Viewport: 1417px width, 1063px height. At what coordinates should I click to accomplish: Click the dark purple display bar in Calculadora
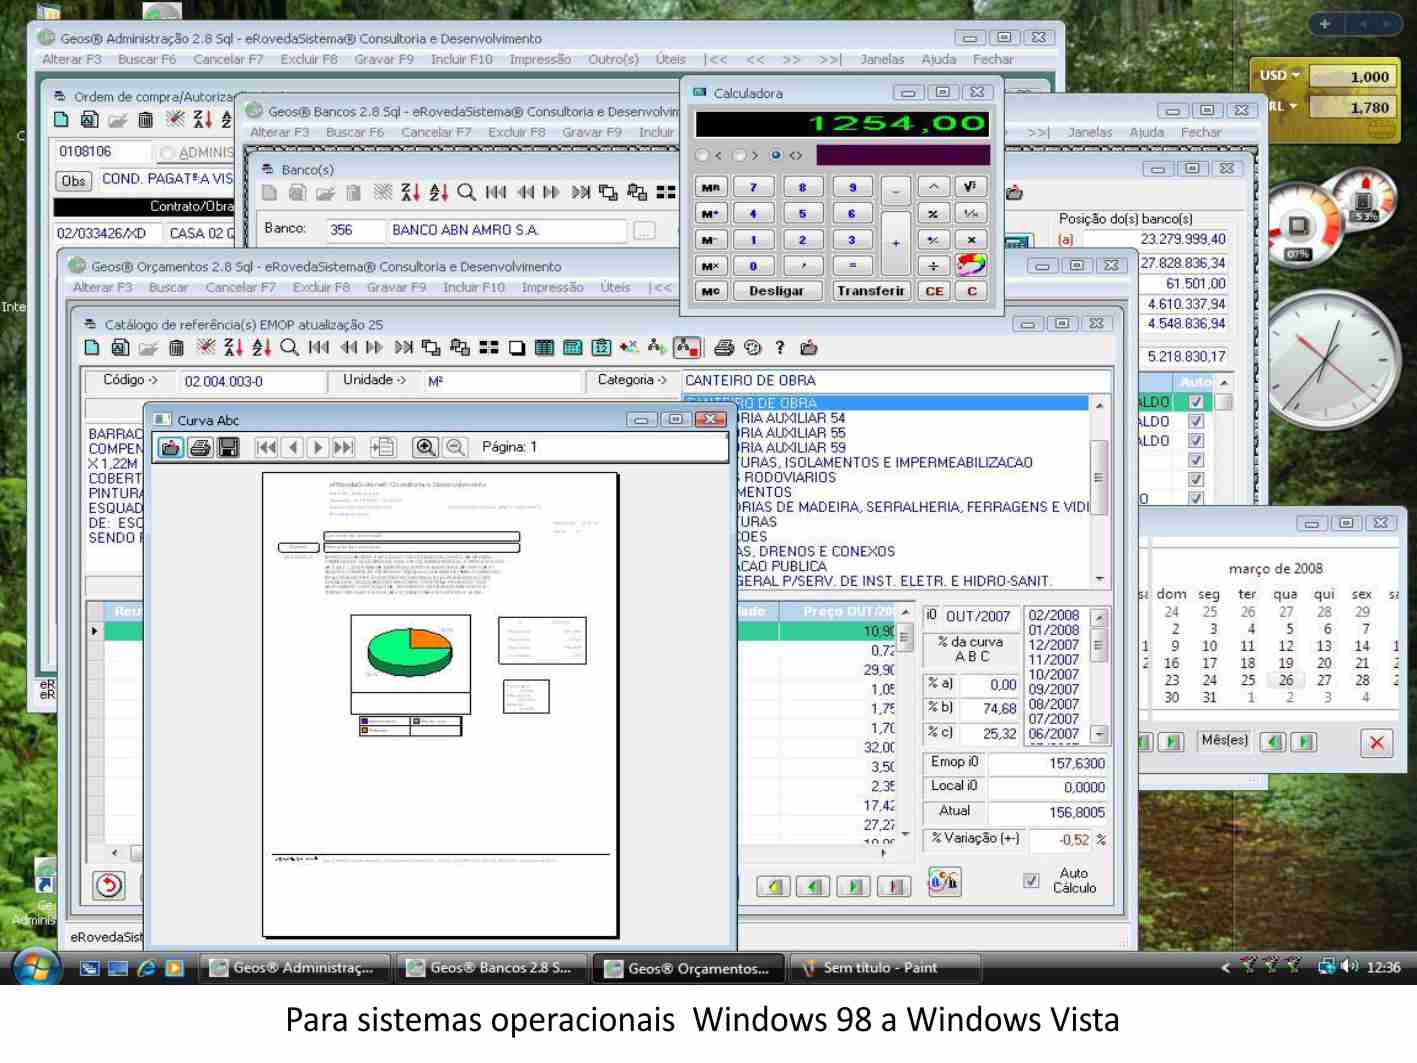[x=903, y=155]
